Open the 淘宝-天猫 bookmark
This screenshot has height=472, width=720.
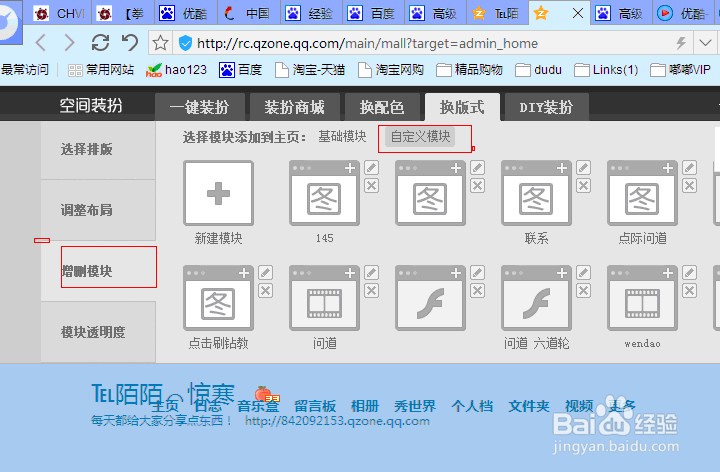point(310,70)
